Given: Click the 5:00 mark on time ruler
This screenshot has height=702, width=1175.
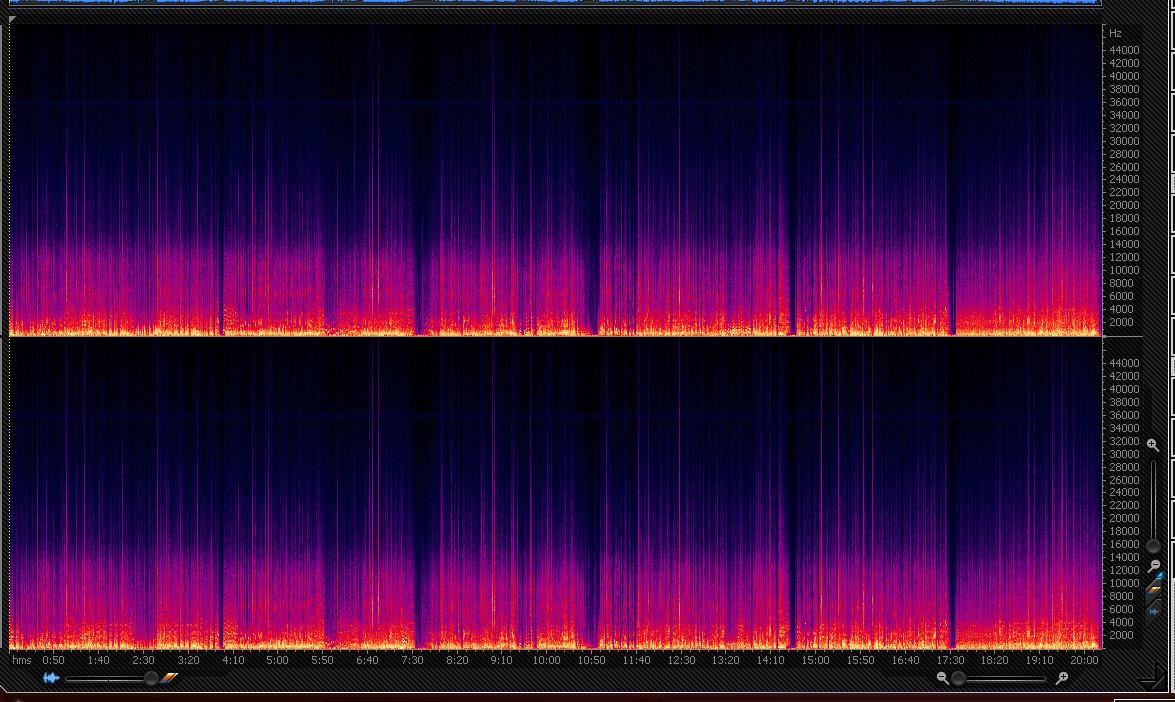Looking at the screenshot, I should (x=277, y=660).
